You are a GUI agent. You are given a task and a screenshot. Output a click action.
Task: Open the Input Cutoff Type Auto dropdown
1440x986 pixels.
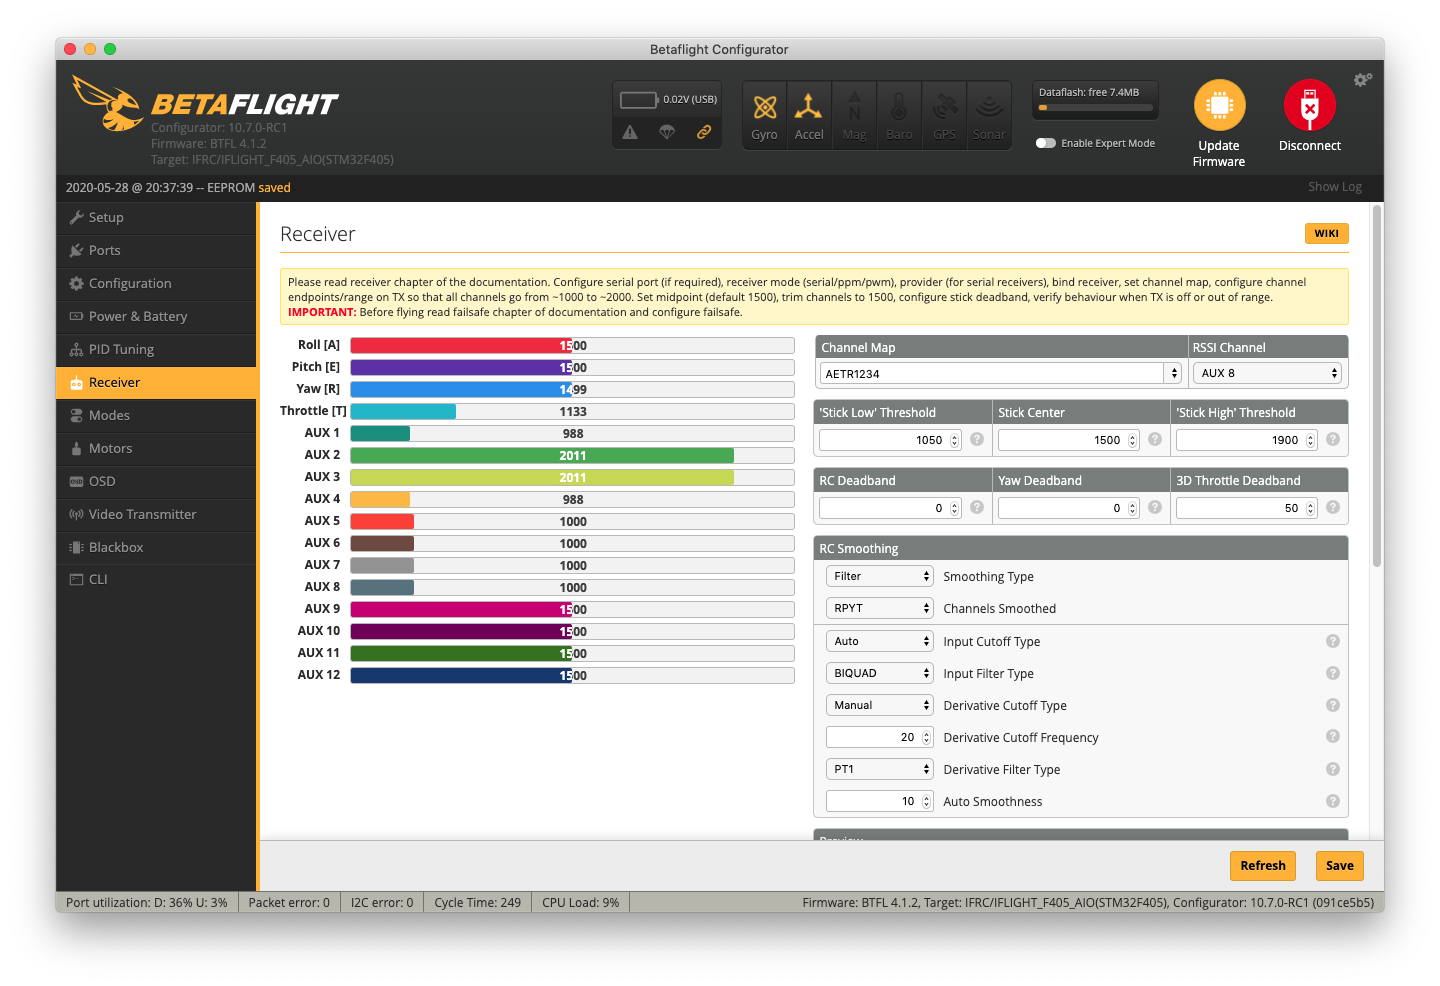(x=880, y=641)
